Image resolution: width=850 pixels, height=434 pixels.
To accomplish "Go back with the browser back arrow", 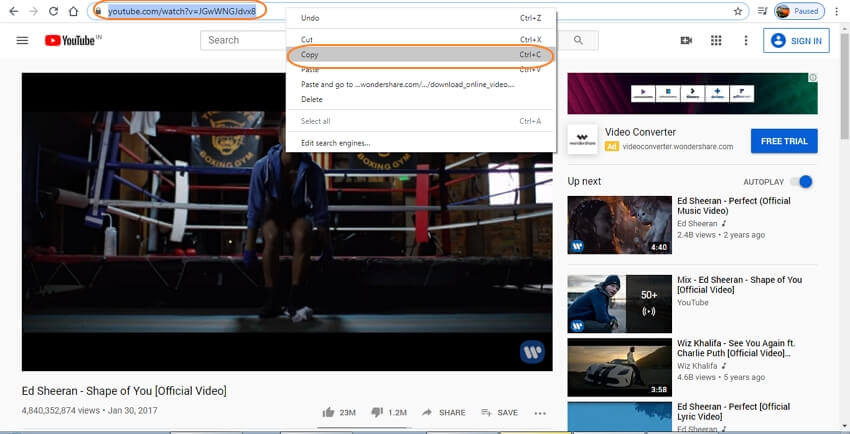I will (14, 11).
